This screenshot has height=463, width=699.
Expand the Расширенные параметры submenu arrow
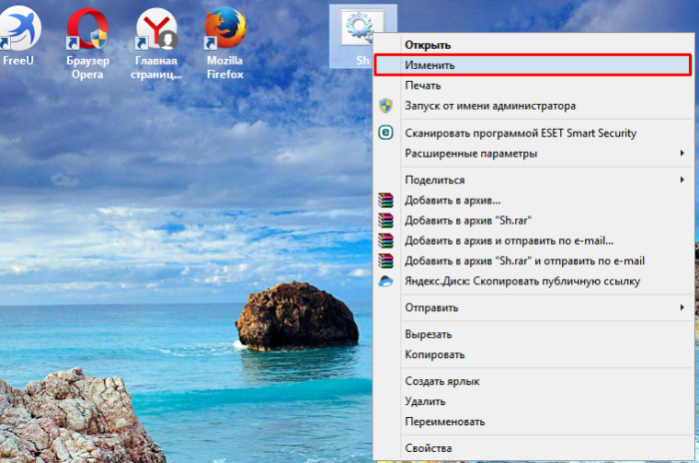click(x=682, y=153)
